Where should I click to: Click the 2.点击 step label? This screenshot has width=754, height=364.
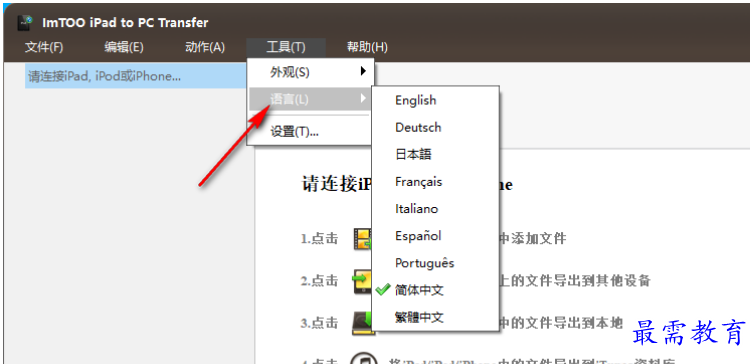pos(320,281)
